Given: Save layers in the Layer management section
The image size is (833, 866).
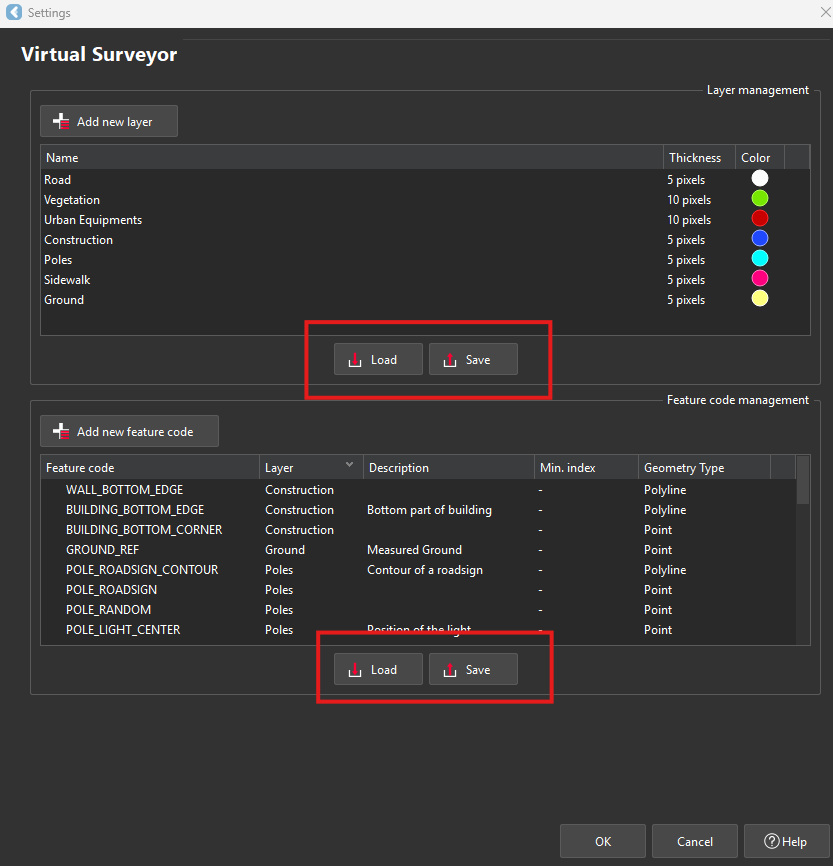Looking at the screenshot, I should (473, 360).
